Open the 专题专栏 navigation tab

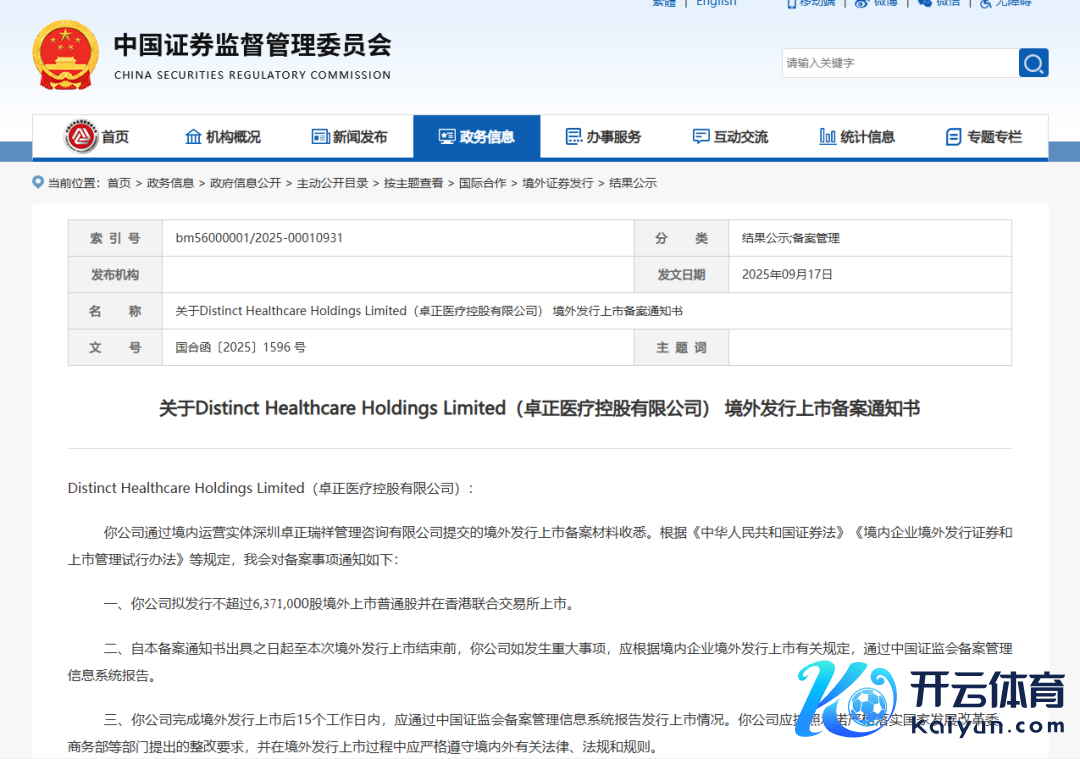[x=984, y=137]
